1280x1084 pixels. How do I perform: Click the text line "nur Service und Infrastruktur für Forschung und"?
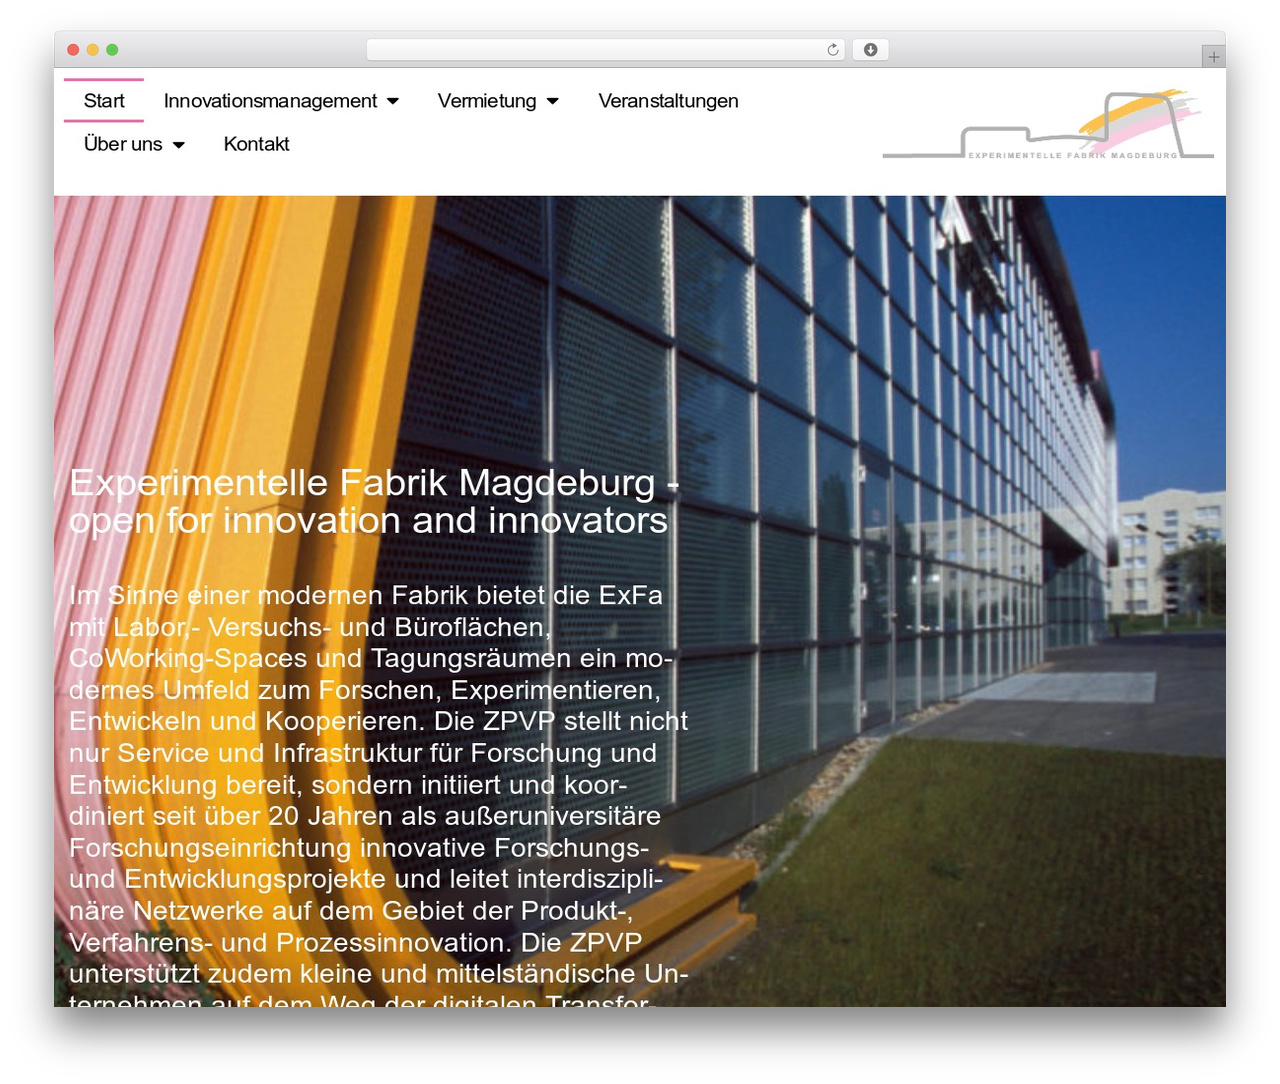[363, 753]
